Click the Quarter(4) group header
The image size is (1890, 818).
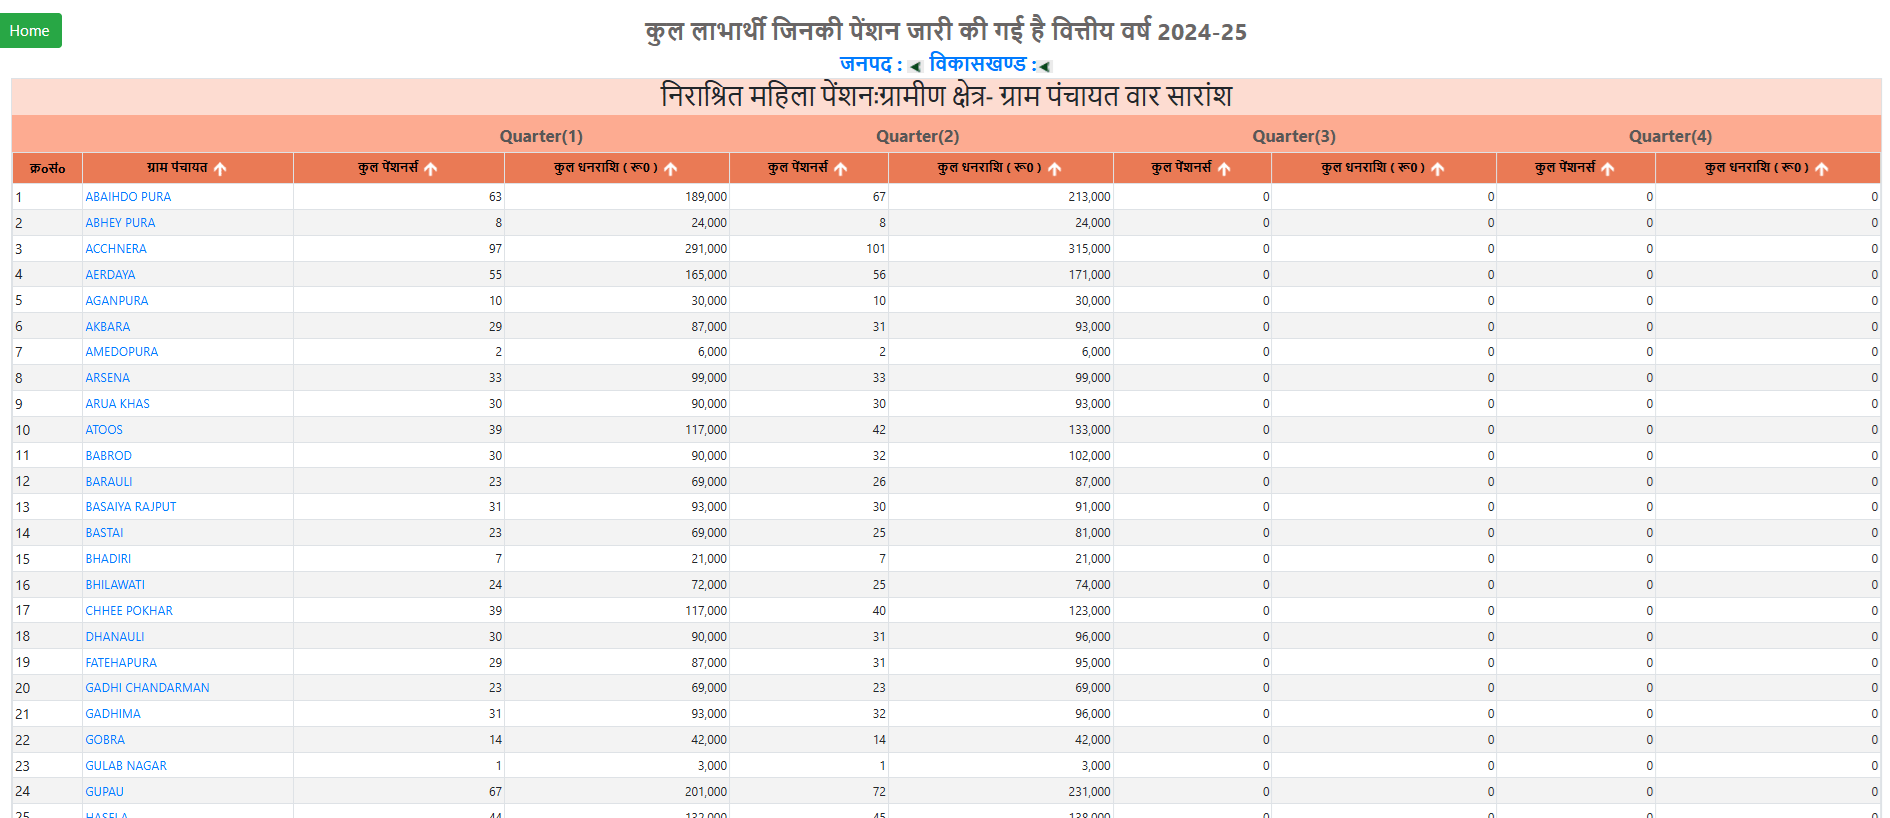pyautogui.click(x=1670, y=136)
